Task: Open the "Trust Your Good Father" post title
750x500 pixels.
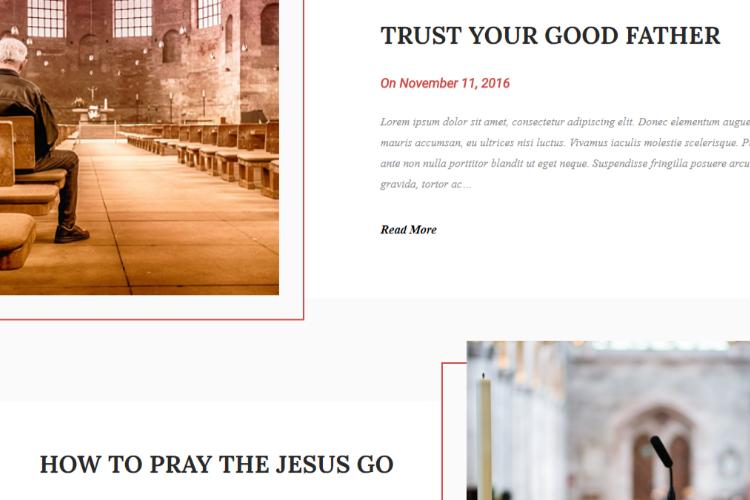Action: point(550,36)
